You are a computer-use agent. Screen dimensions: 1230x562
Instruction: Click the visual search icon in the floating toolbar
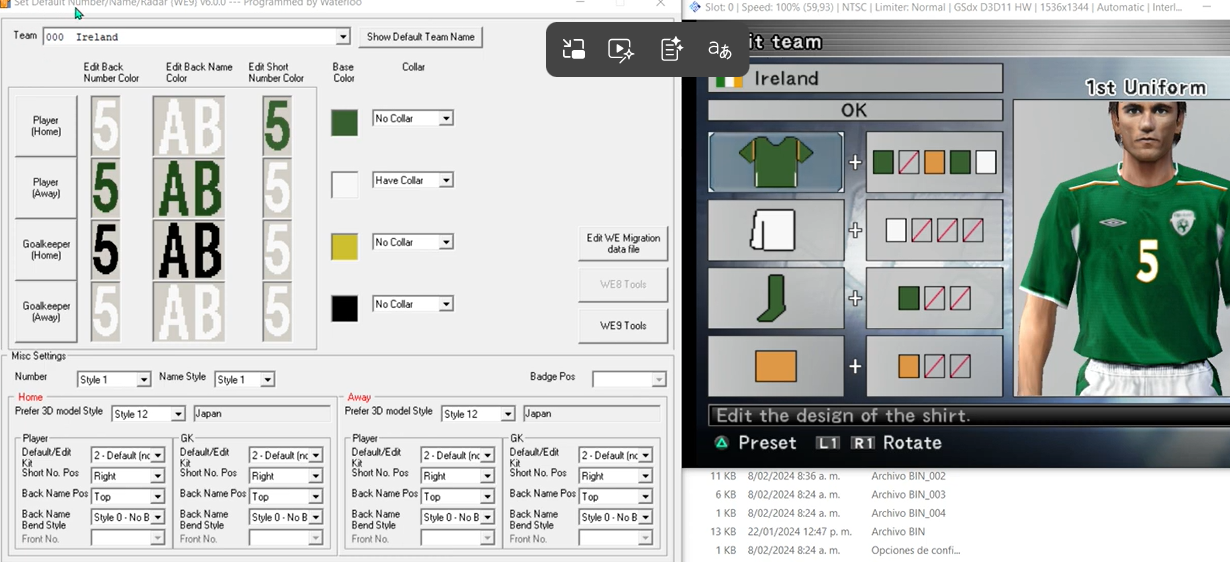pyautogui.click(x=574, y=49)
